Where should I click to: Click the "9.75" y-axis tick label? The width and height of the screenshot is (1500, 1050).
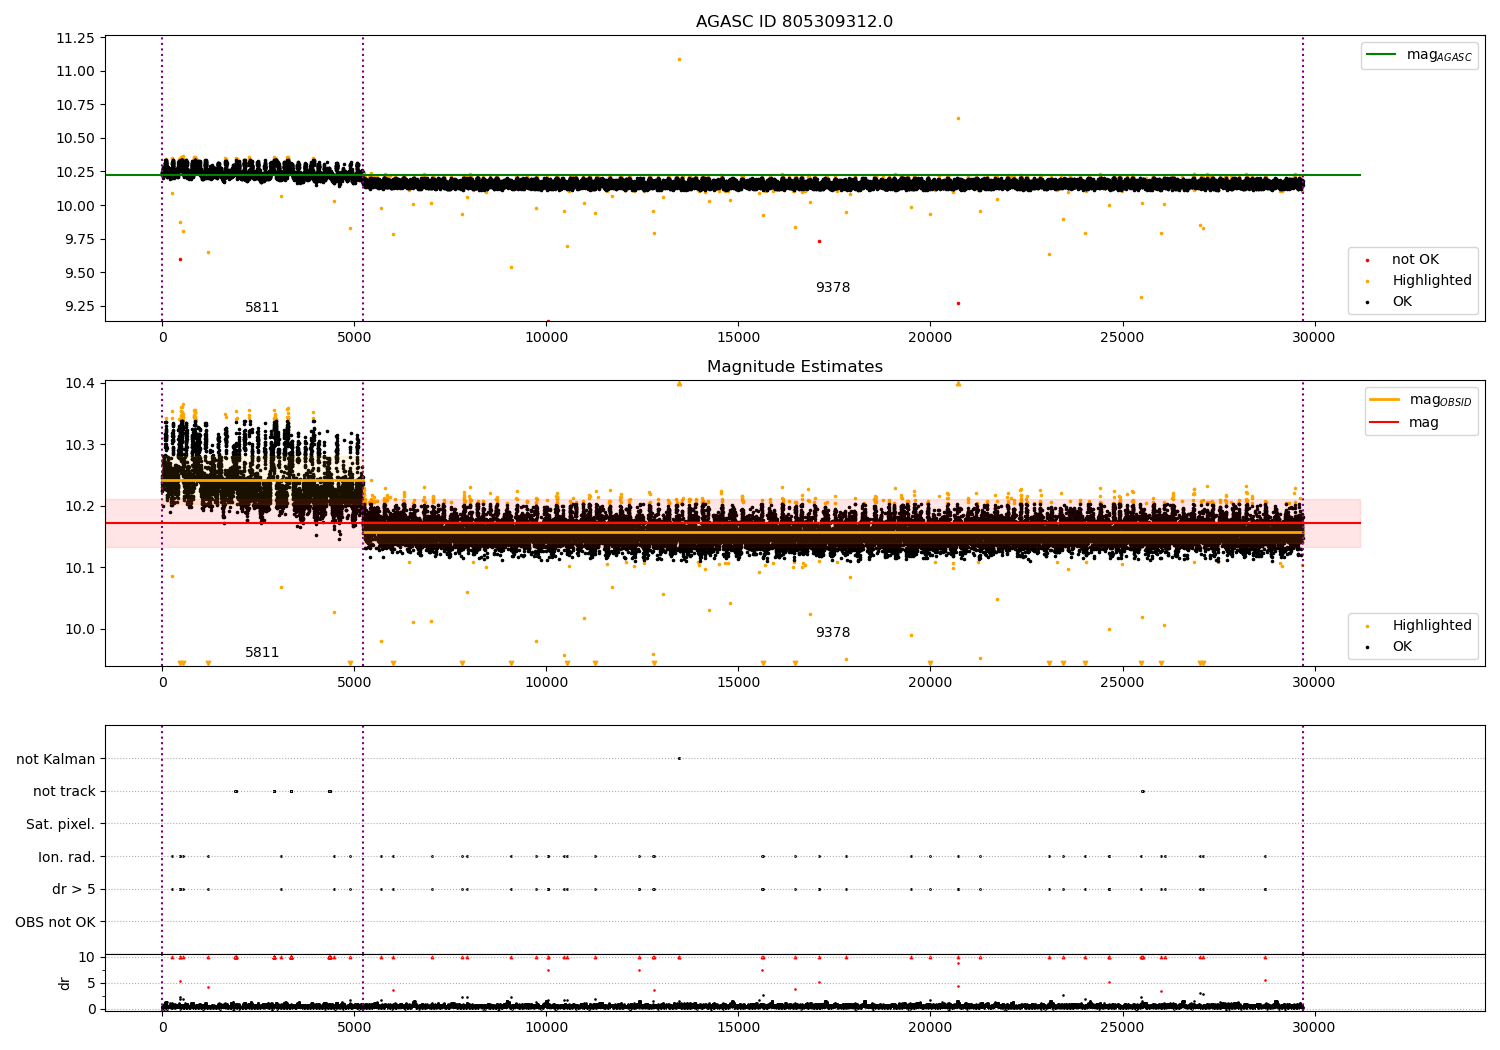80,239
